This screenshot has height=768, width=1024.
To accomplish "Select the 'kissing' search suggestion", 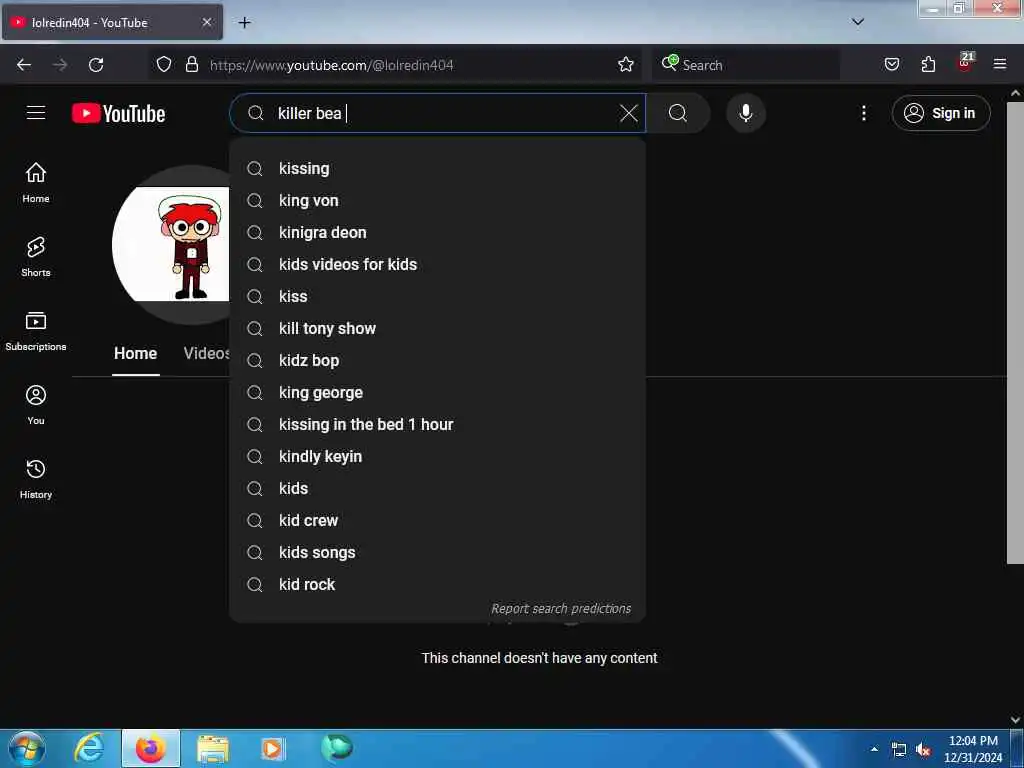I will pyautogui.click(x=438, y=168).
